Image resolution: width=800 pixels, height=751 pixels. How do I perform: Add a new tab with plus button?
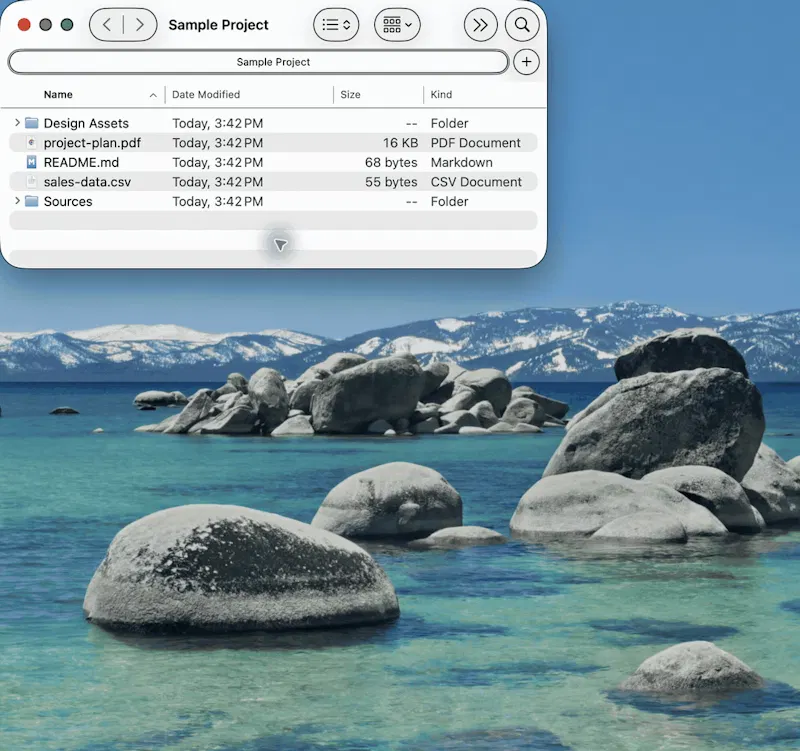pyautogui.click(x=526, y=62)
